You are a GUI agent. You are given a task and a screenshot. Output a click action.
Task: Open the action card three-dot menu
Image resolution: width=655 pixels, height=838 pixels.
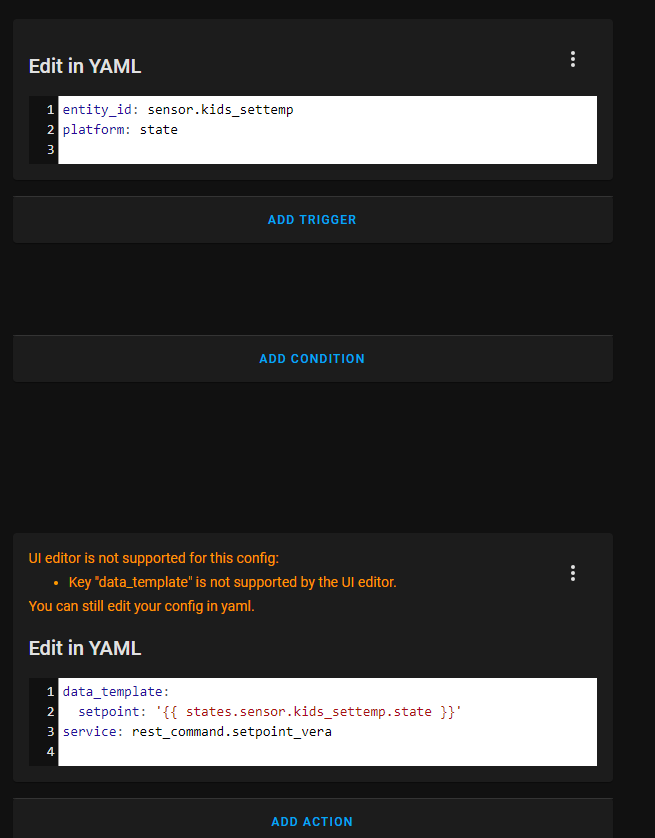click(573, 573)
